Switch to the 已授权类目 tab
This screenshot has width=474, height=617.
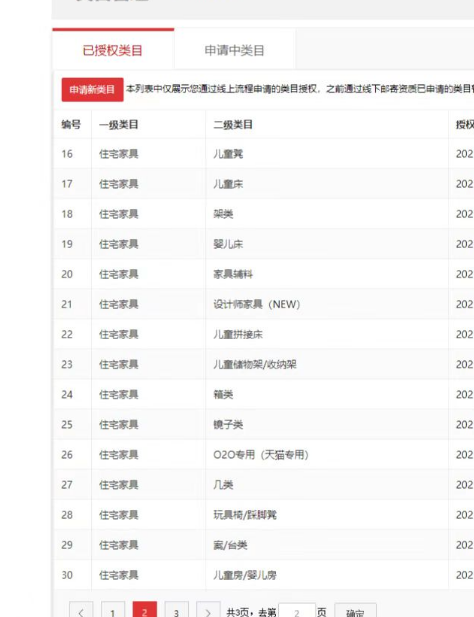coord(113,50)
